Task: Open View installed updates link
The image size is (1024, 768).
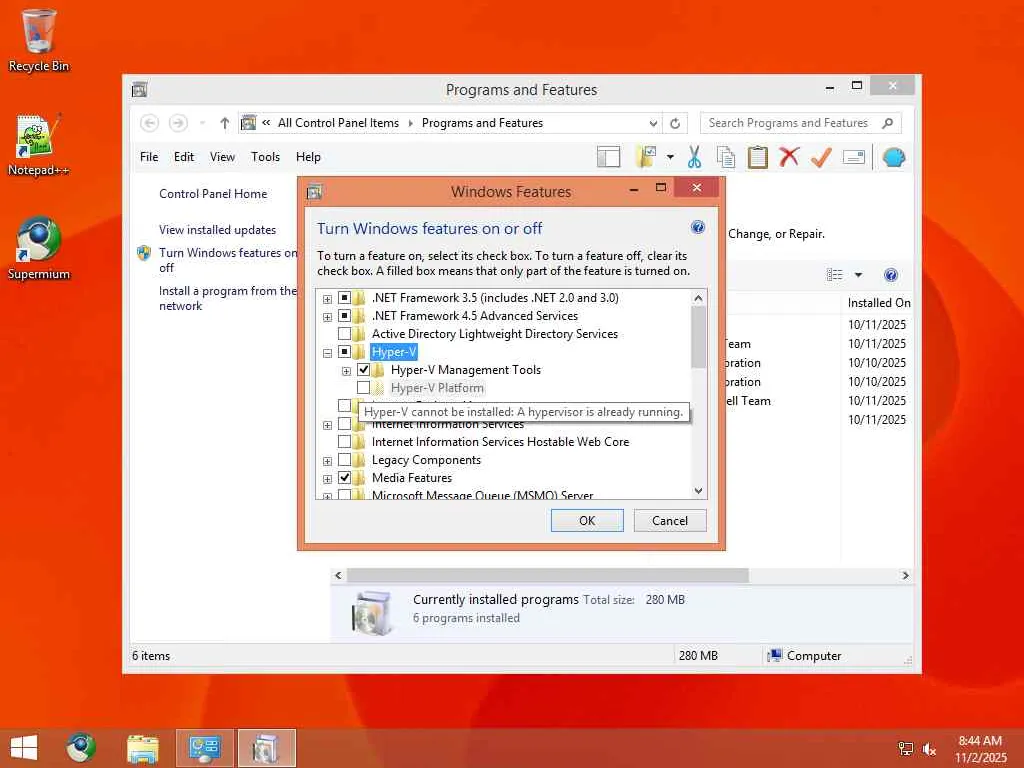Action: point(217,230)
